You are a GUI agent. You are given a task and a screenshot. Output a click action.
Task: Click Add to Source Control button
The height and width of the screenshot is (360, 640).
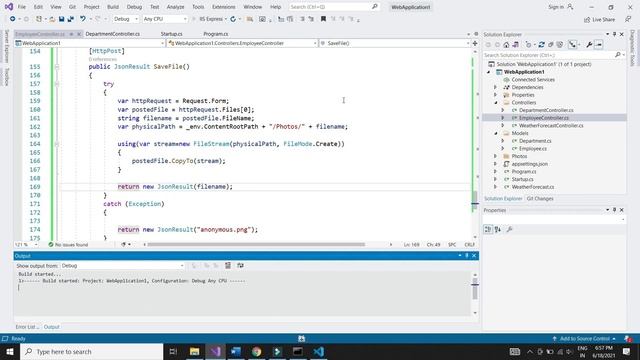(x=584, y=339)
